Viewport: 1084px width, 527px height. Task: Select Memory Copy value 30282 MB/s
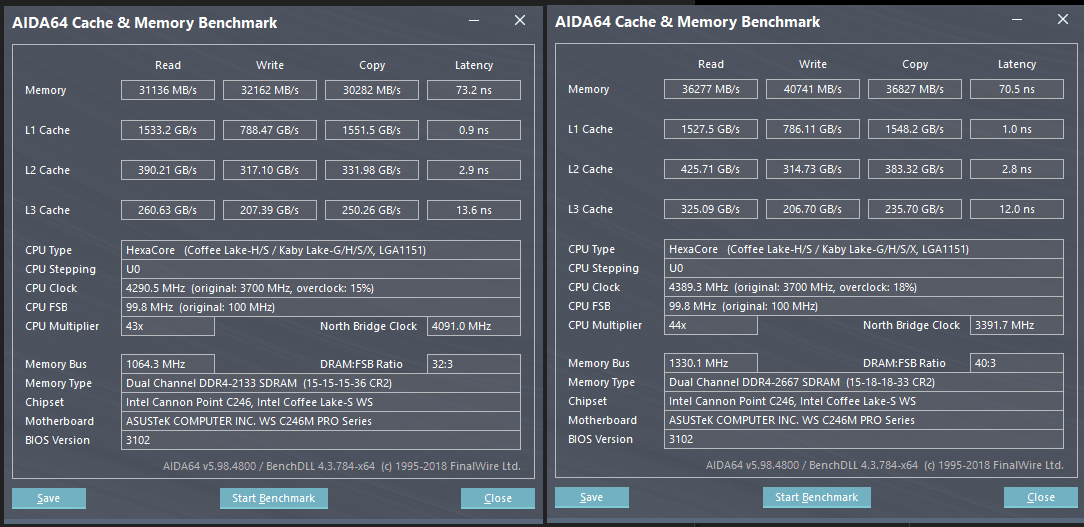pos(372,90)
